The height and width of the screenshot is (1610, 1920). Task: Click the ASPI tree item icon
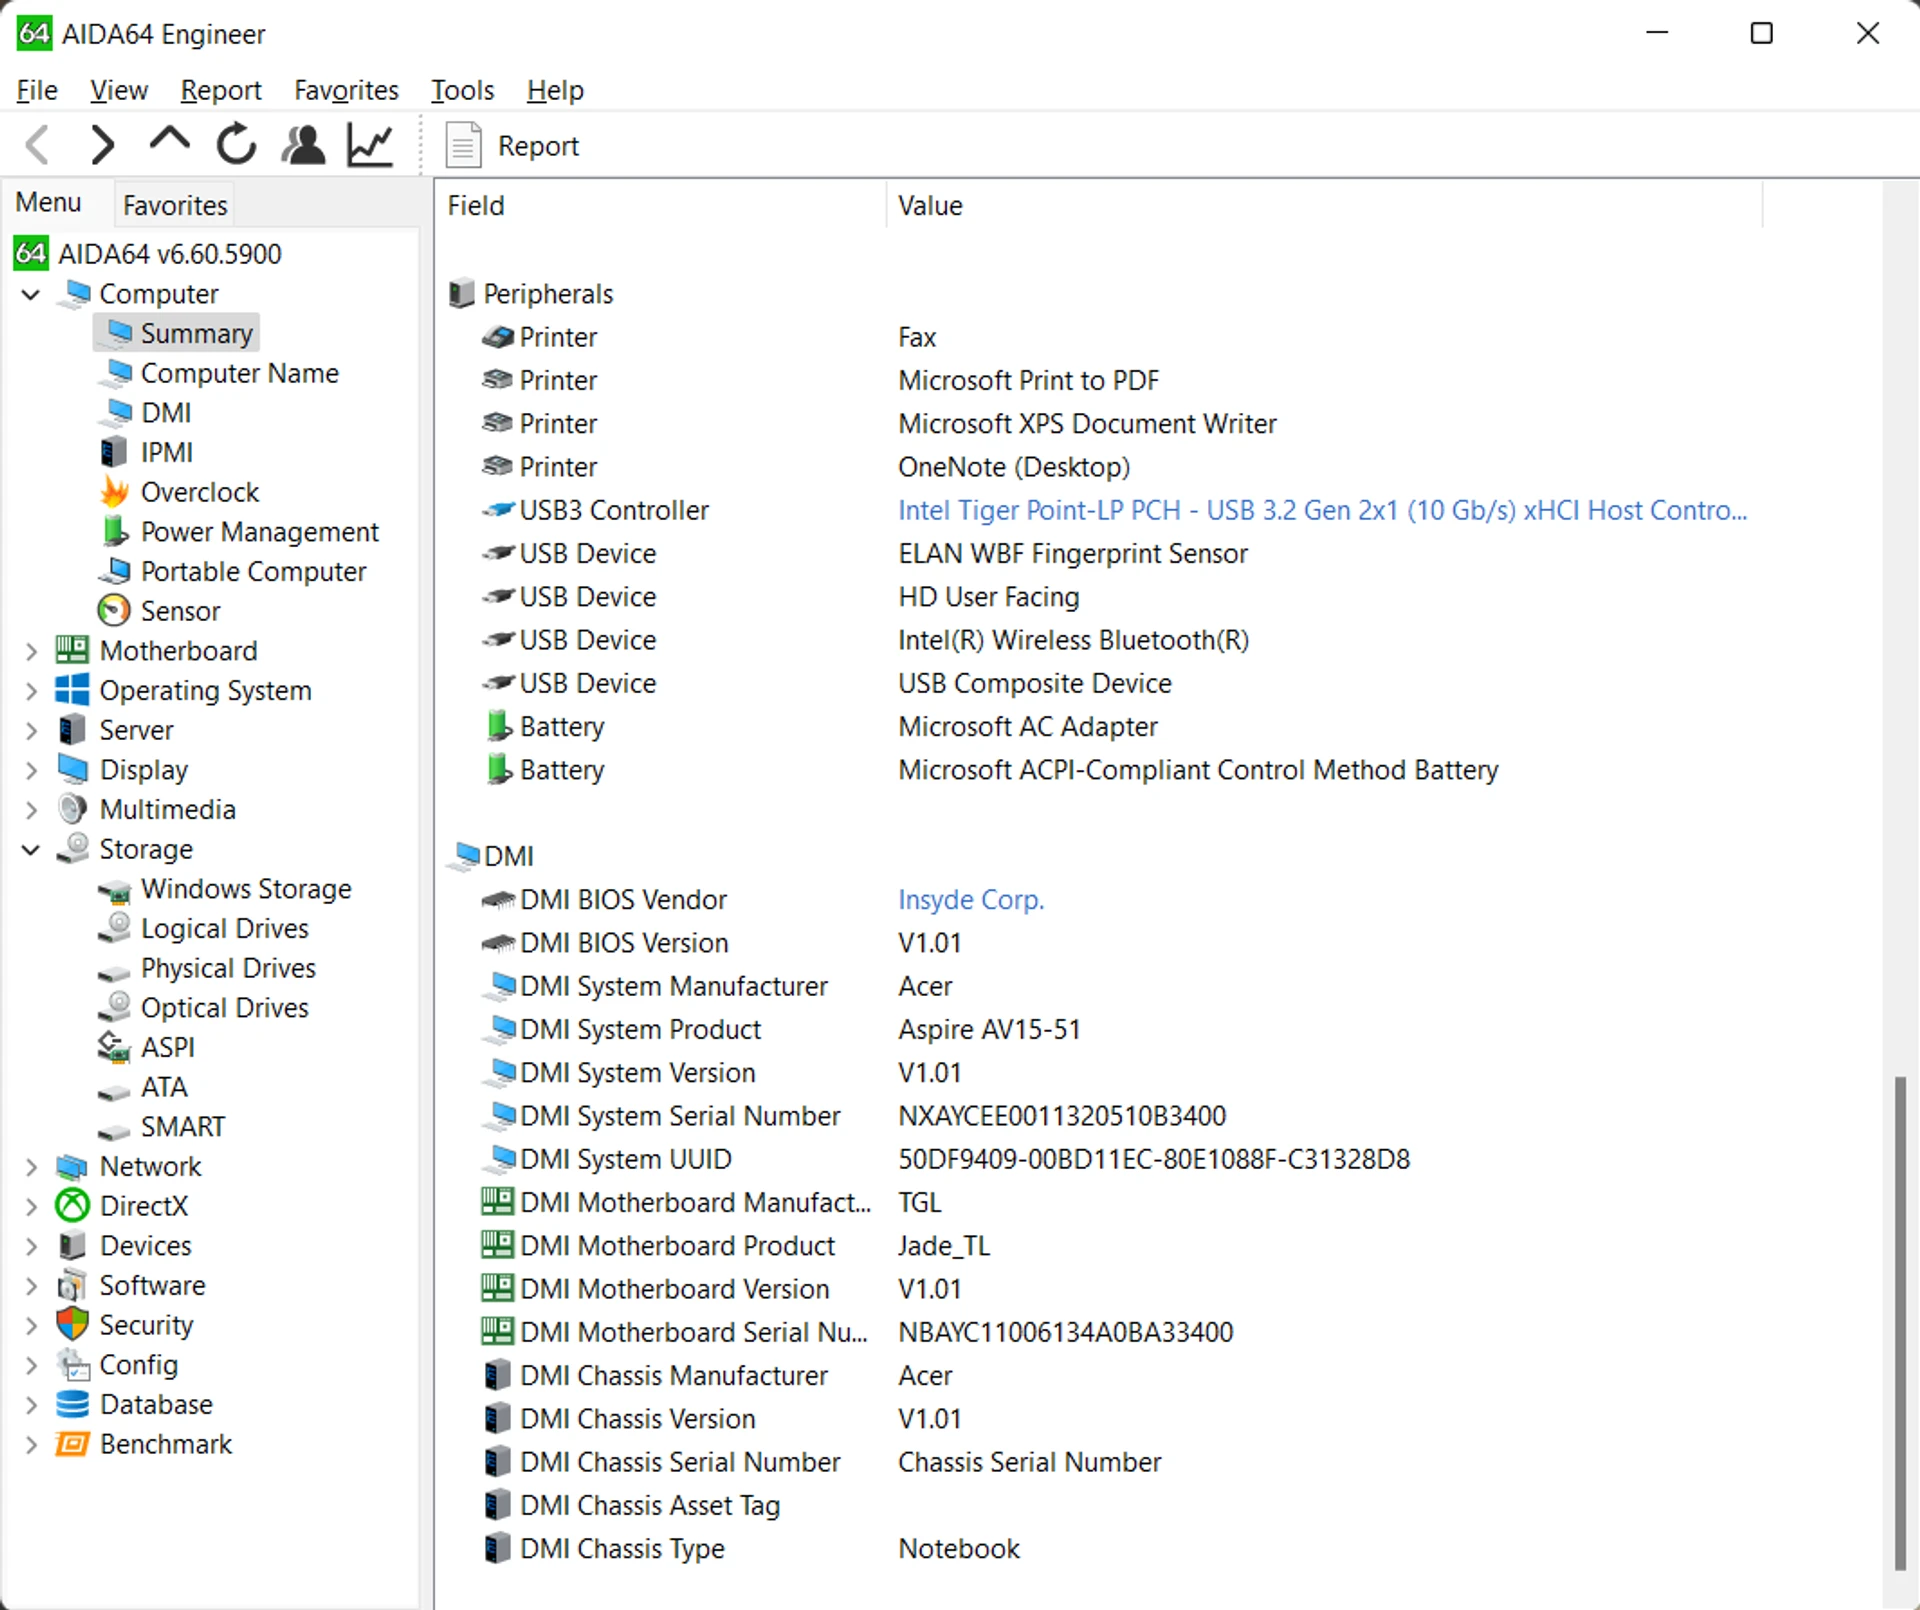[114, 1047]
